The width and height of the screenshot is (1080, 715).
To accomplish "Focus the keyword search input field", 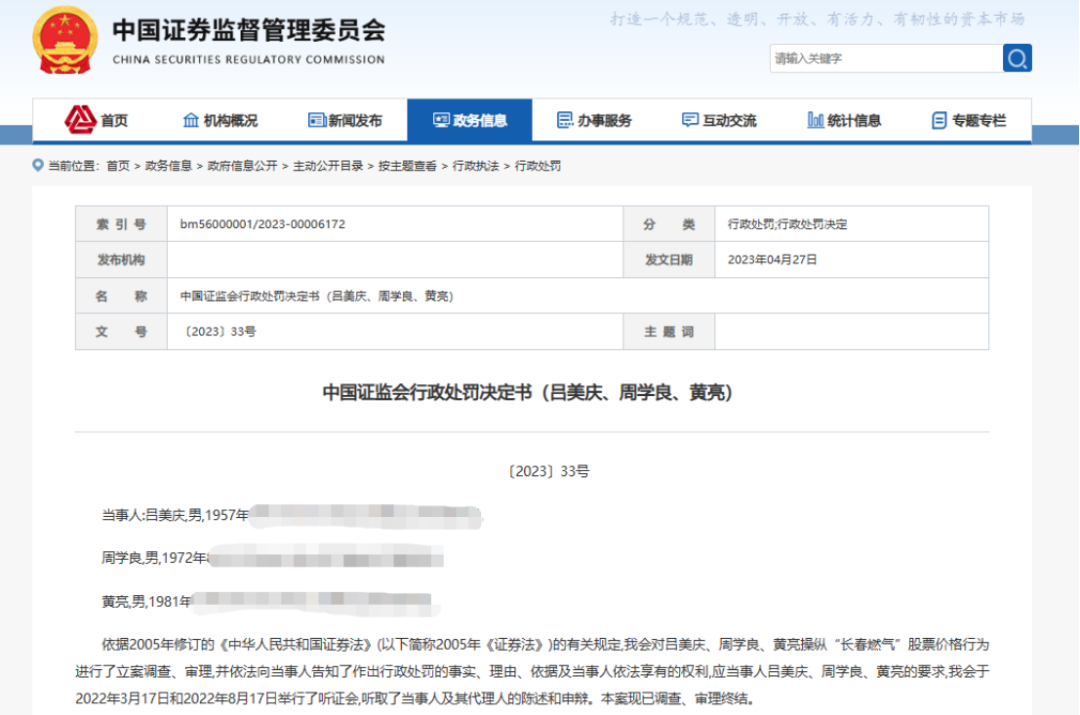I will click(x=886, y=59).
